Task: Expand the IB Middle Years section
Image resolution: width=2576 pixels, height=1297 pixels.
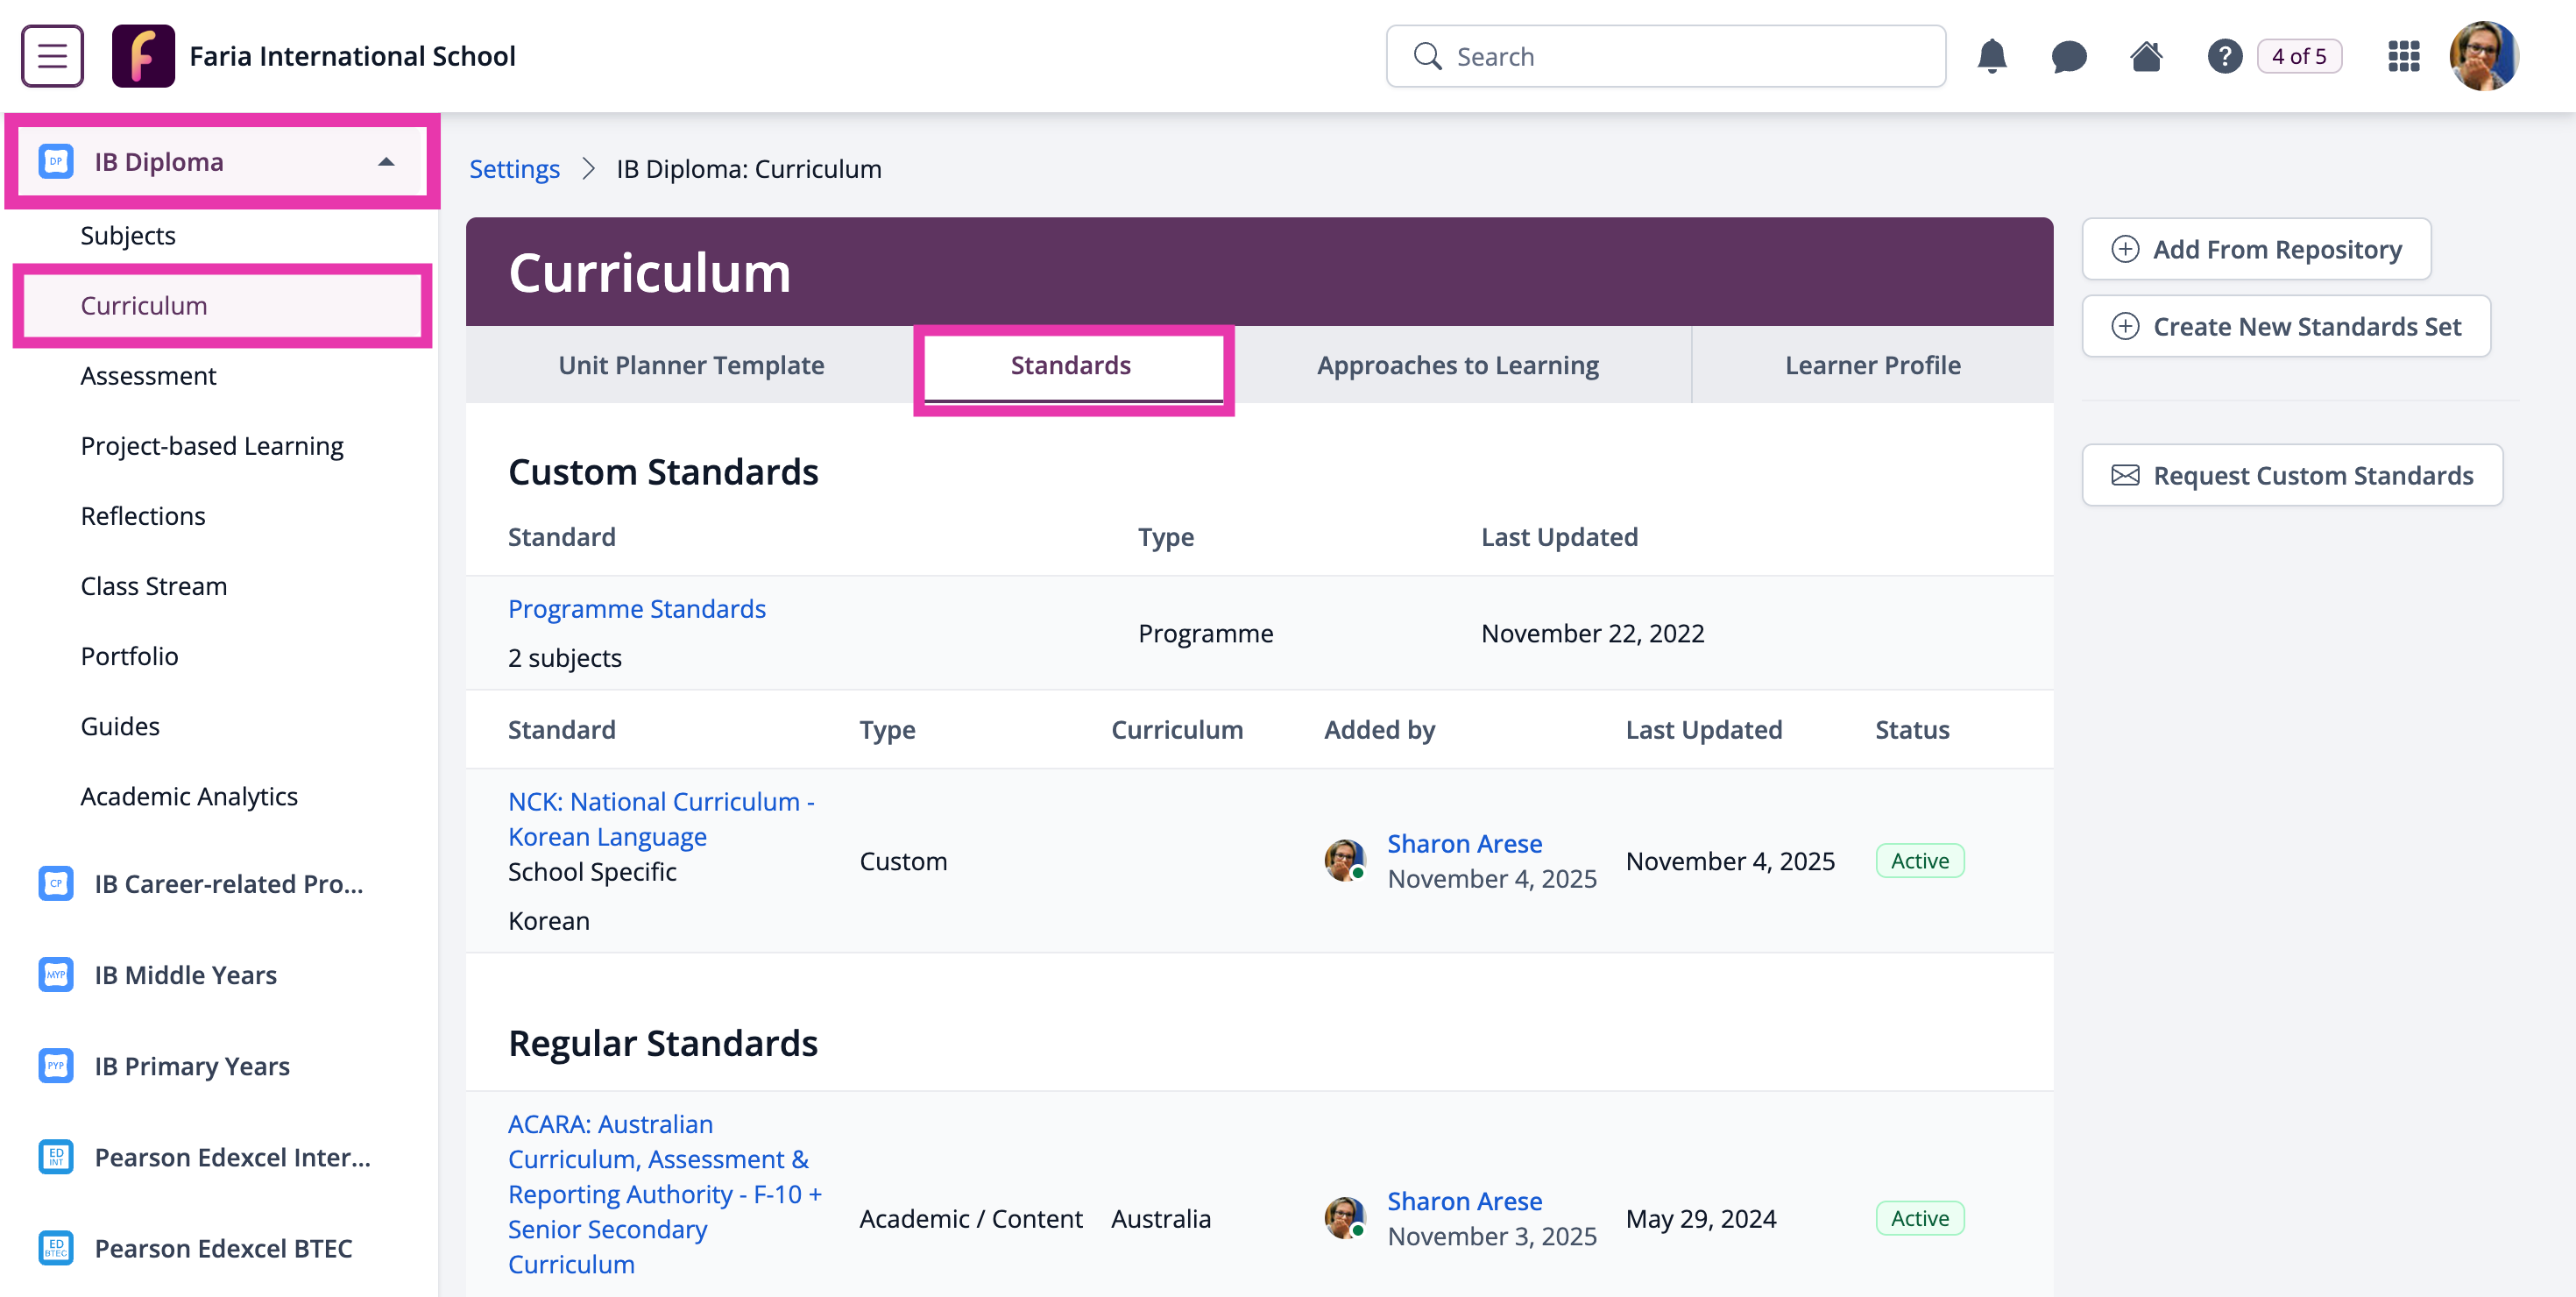Action: (x=185, y=975)
